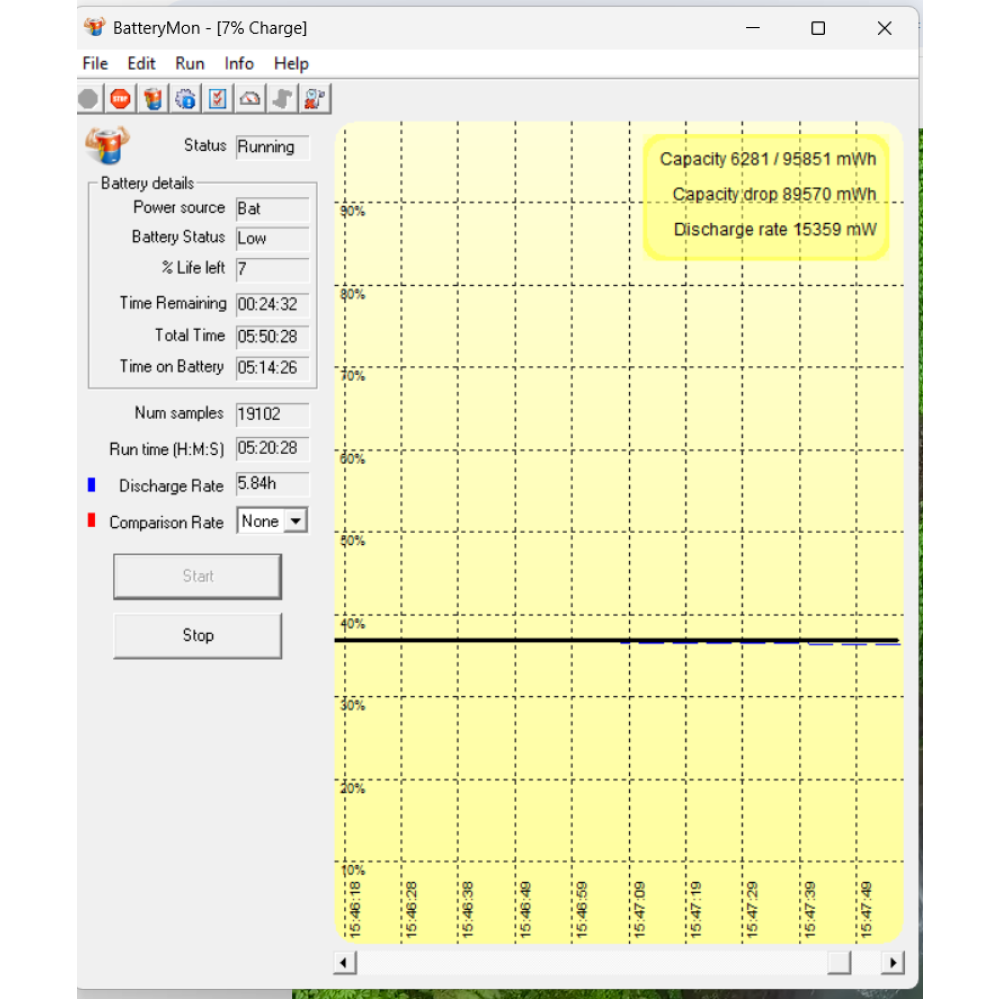Screen dimensions: 1000x1000
Task: Click the Discharge Rate value 5.84h
Action: tap(272, 484)
